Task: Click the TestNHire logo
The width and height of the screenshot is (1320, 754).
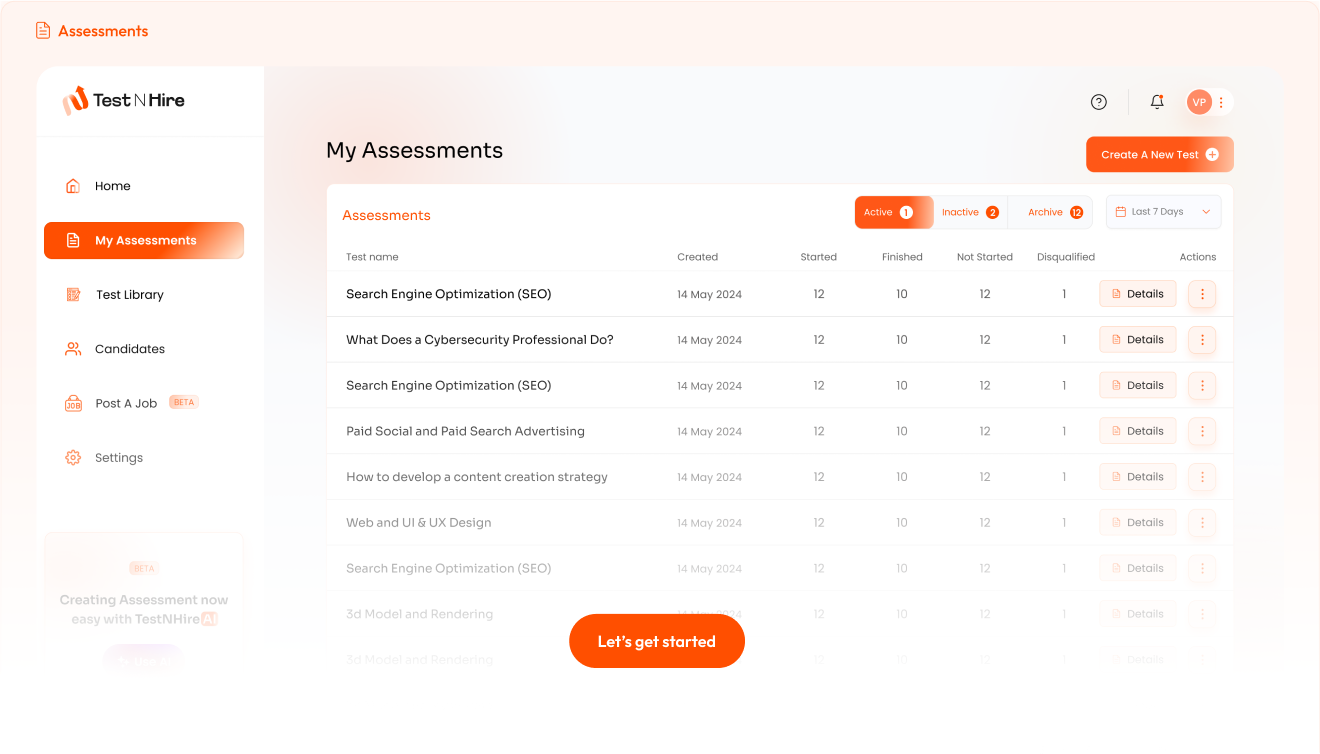Action: (x=124, y=100)
